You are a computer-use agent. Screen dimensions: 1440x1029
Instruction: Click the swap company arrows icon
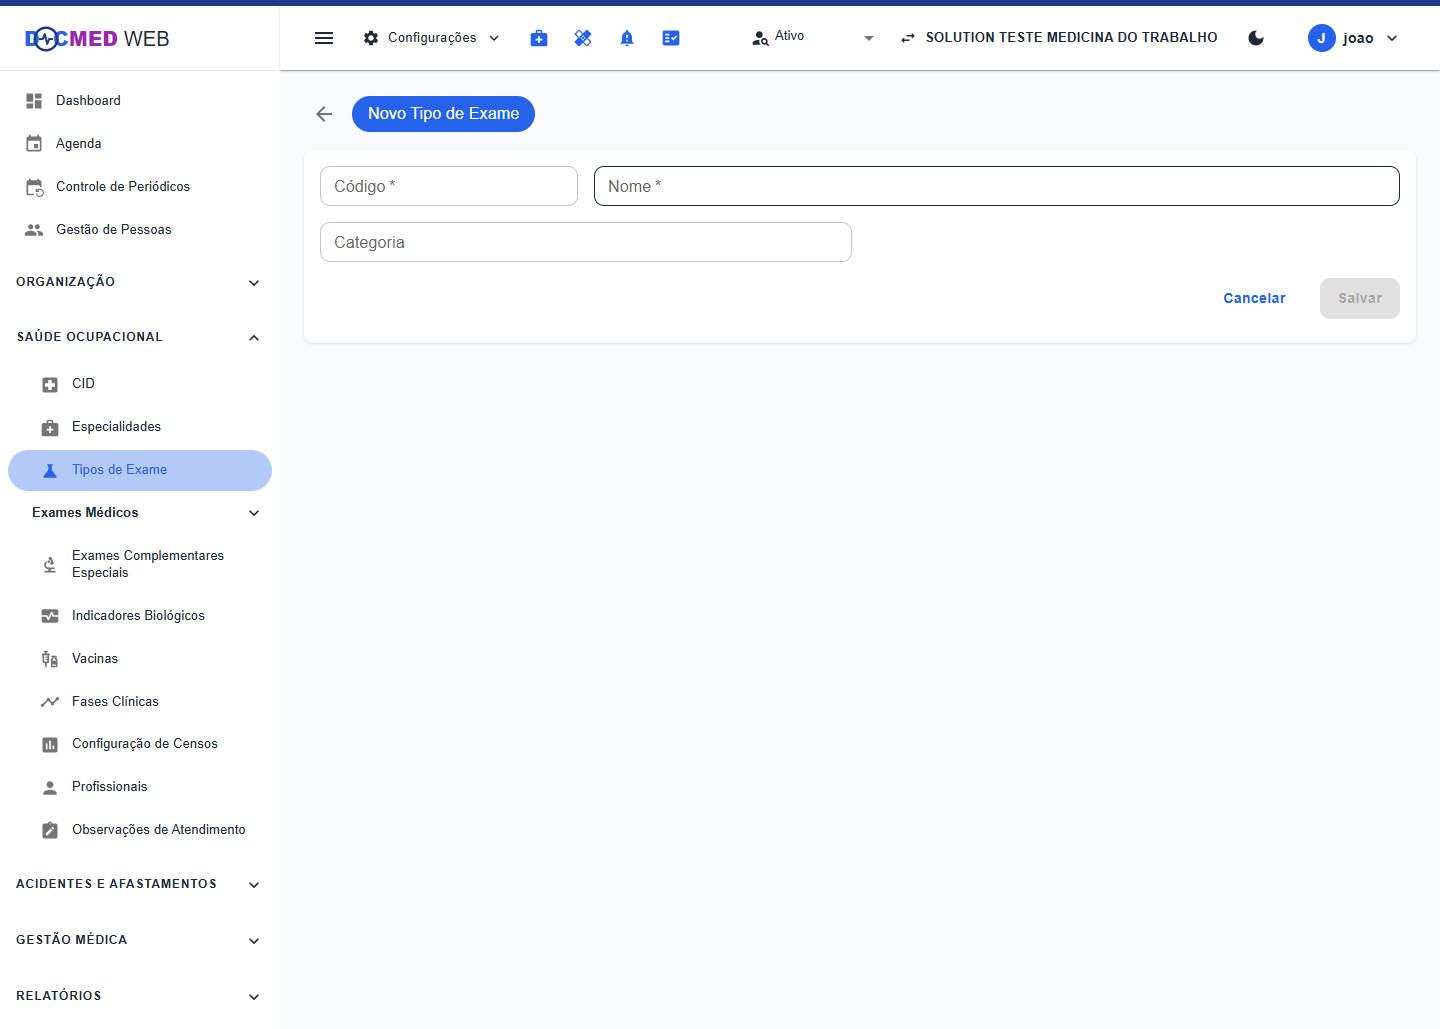point(908,38)
